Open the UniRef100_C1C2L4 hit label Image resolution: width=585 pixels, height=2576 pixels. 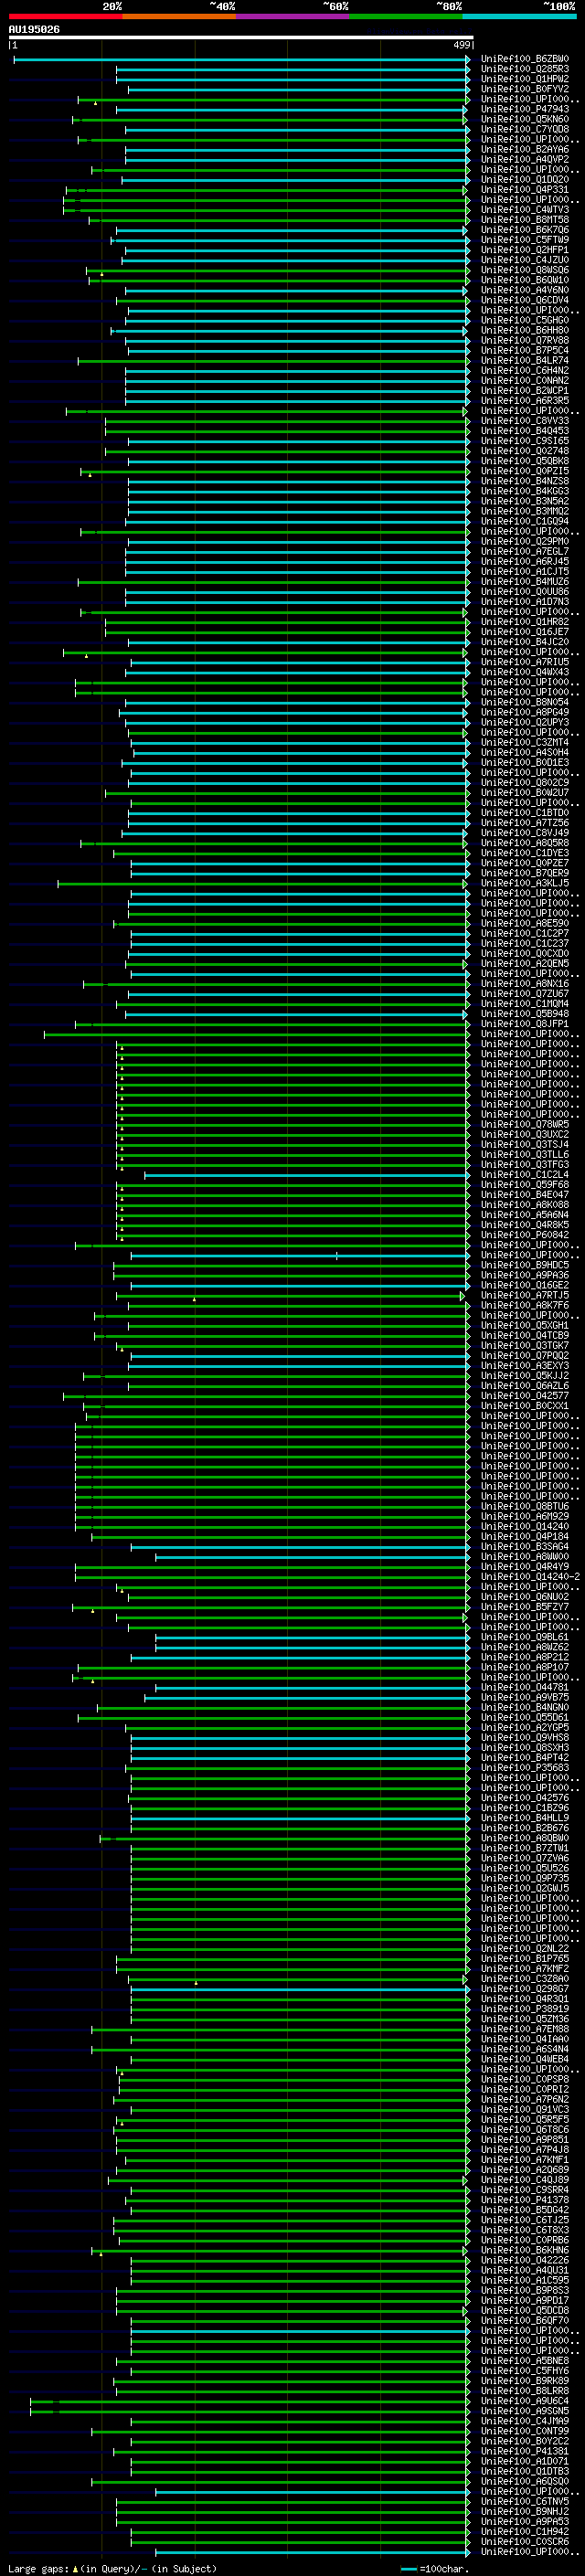coord(525,1175)
